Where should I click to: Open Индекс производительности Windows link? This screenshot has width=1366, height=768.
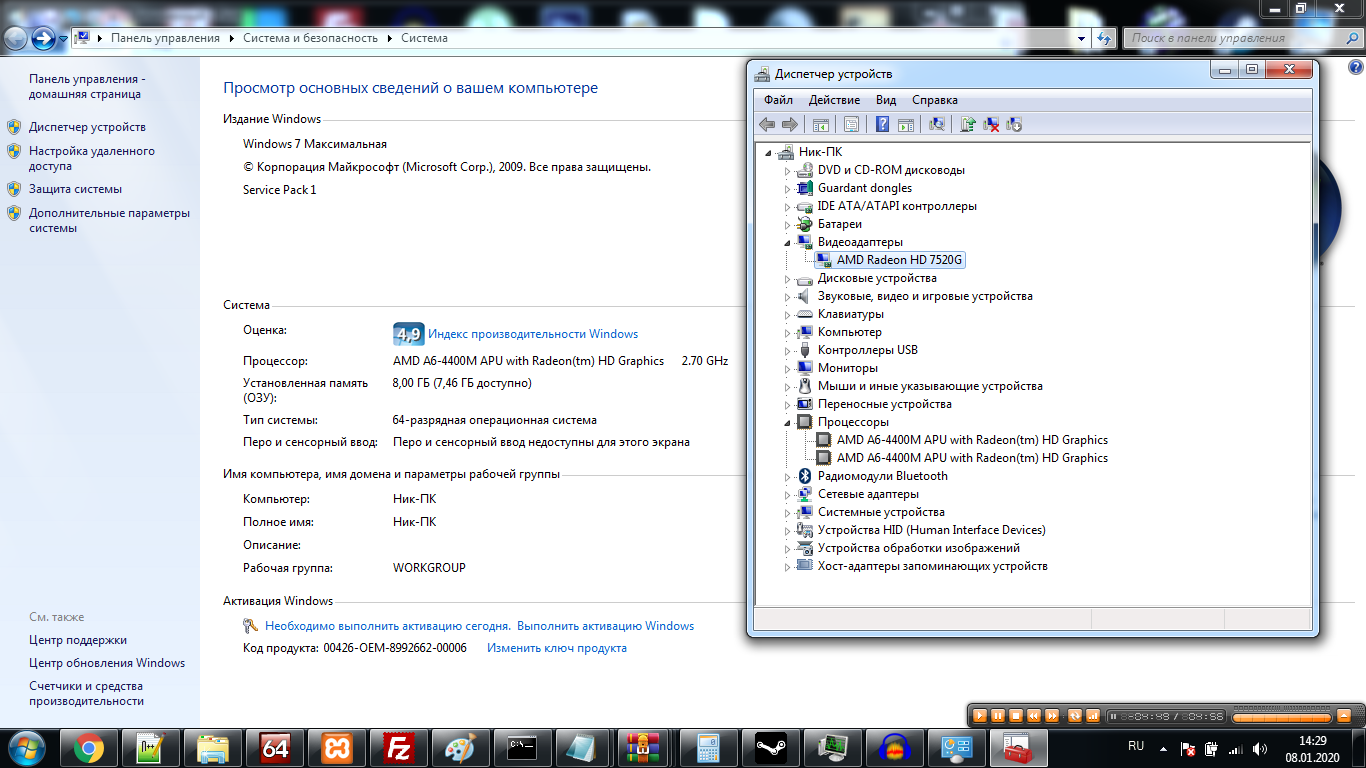533,334
